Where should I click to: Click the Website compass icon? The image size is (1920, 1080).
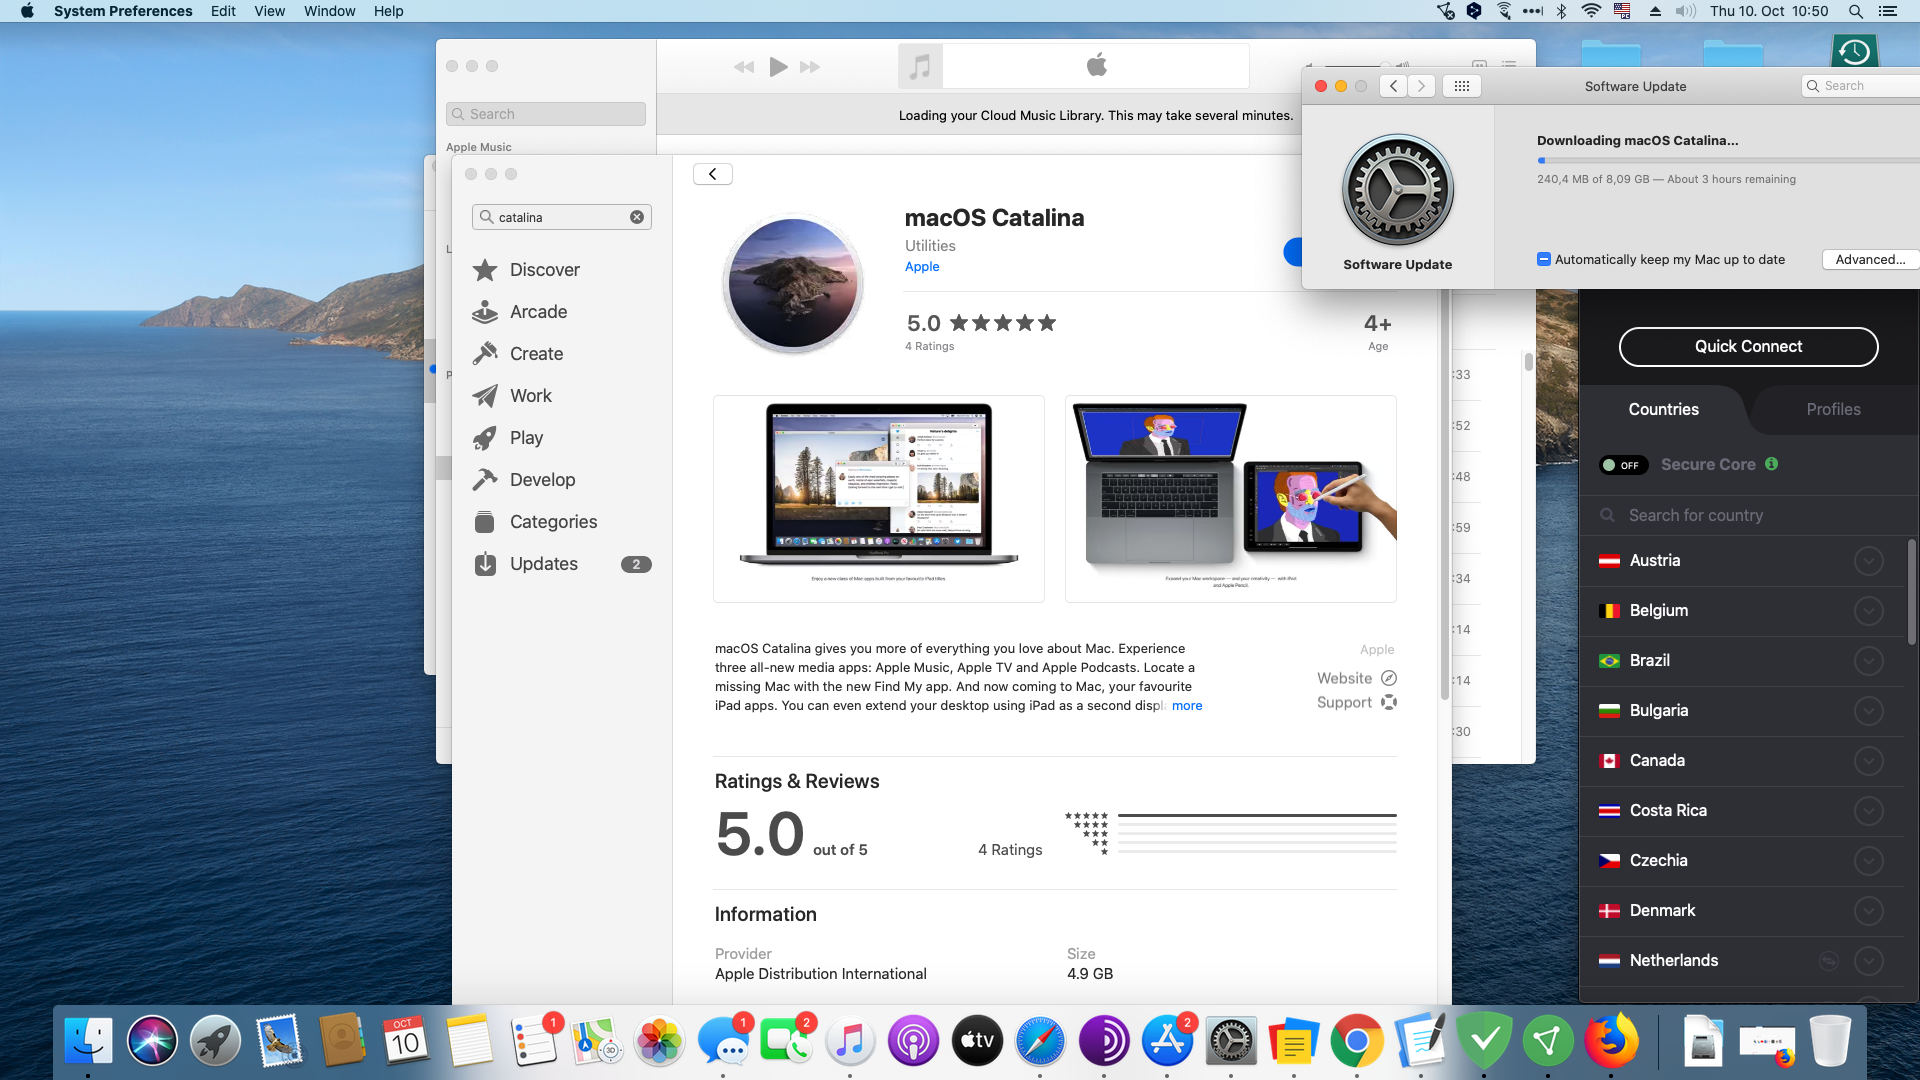pyautogui.click(x=1389, y=678)
